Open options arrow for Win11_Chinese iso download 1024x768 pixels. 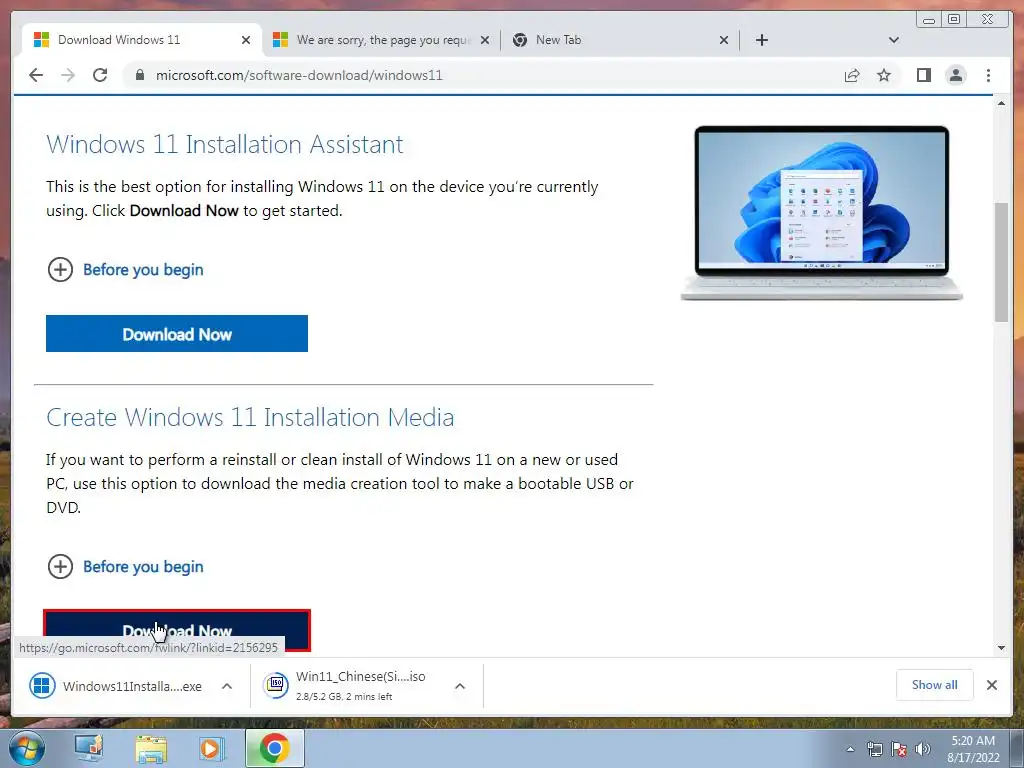pos(460,686)
